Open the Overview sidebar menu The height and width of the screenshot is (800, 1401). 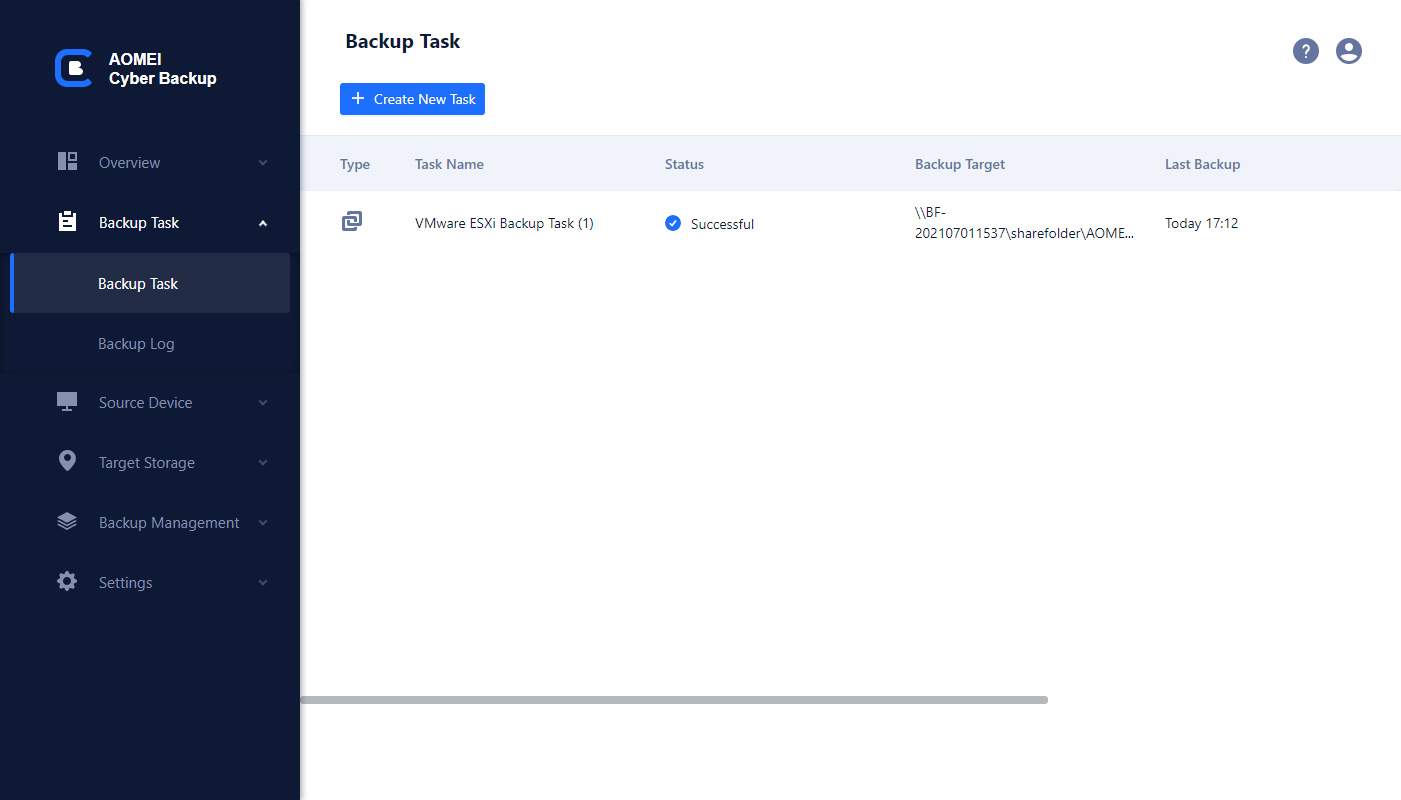click(x=150, y=163)
